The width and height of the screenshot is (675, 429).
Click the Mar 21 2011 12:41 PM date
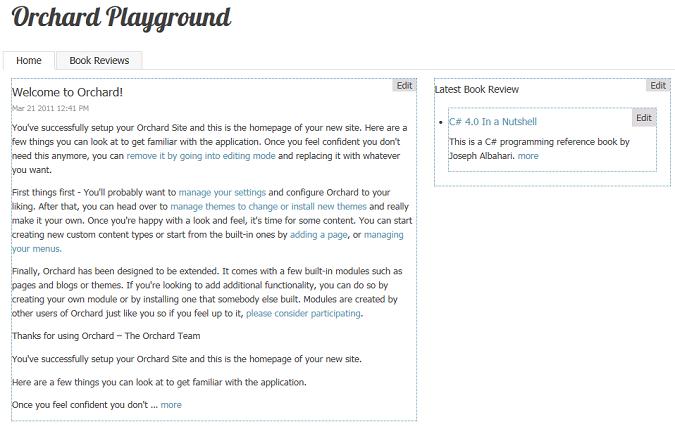tap(50, 108)
